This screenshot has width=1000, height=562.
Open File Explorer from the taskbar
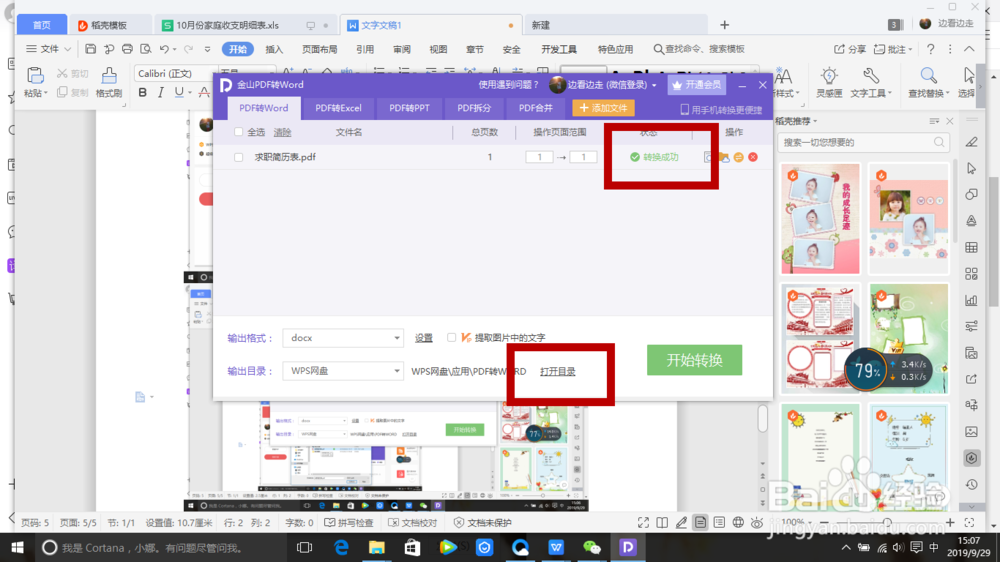coord(377,547)
